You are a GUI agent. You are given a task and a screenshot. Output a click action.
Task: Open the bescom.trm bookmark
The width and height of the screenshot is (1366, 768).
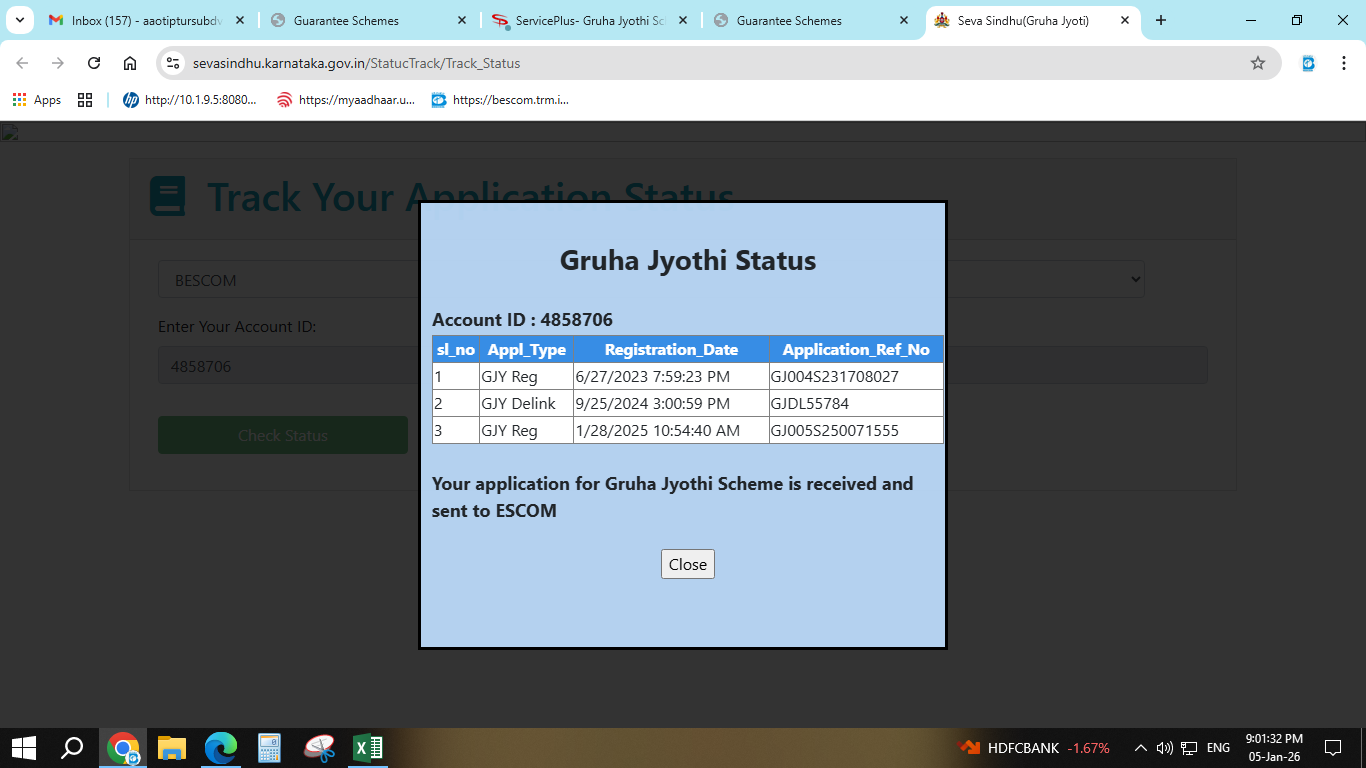click(500, 100)
